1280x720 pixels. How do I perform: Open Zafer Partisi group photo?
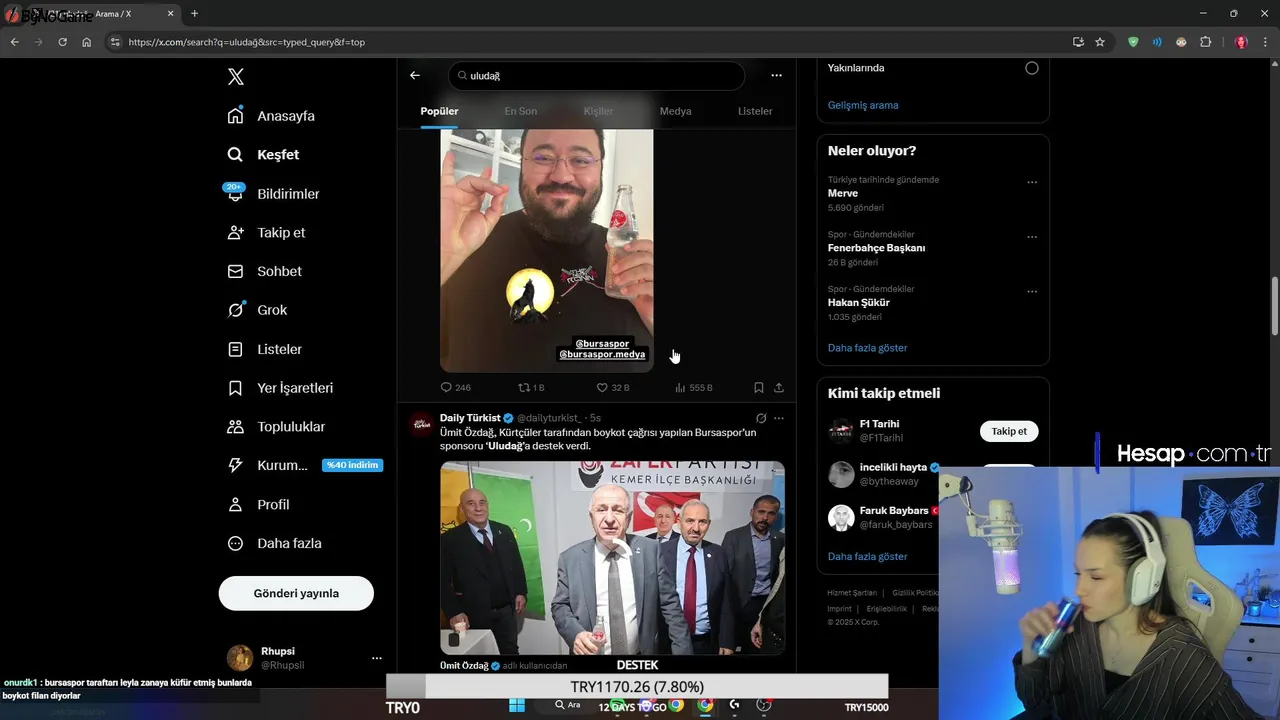tap(612, 557)
